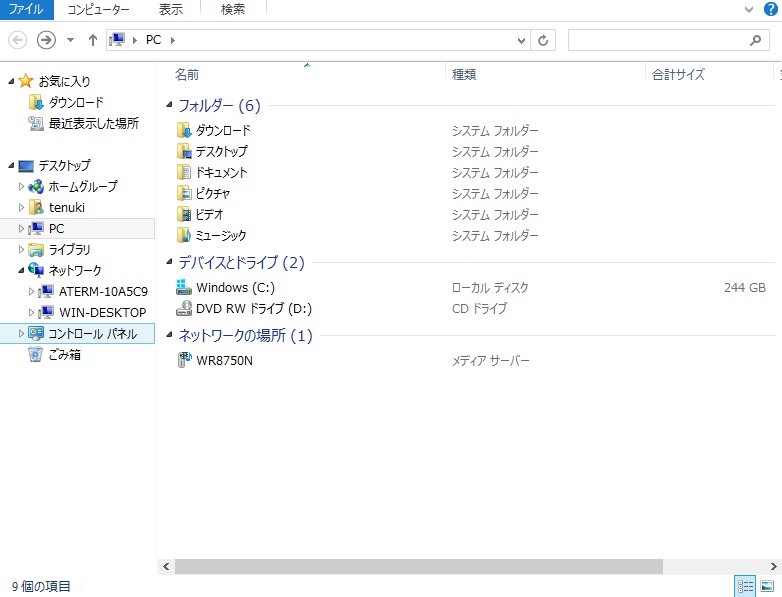
Task: Open the Windows (C:) drive icon
Action: click(184, 288)
